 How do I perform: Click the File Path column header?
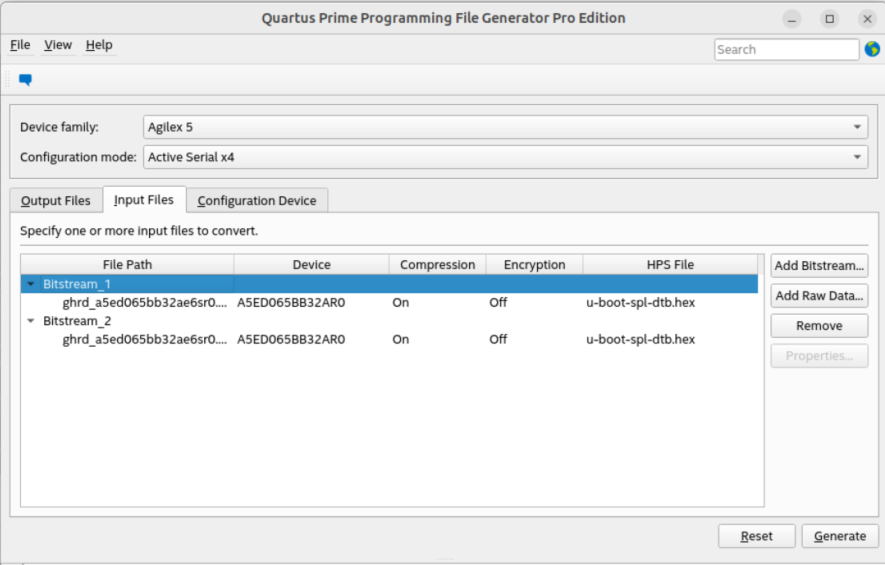127,265
